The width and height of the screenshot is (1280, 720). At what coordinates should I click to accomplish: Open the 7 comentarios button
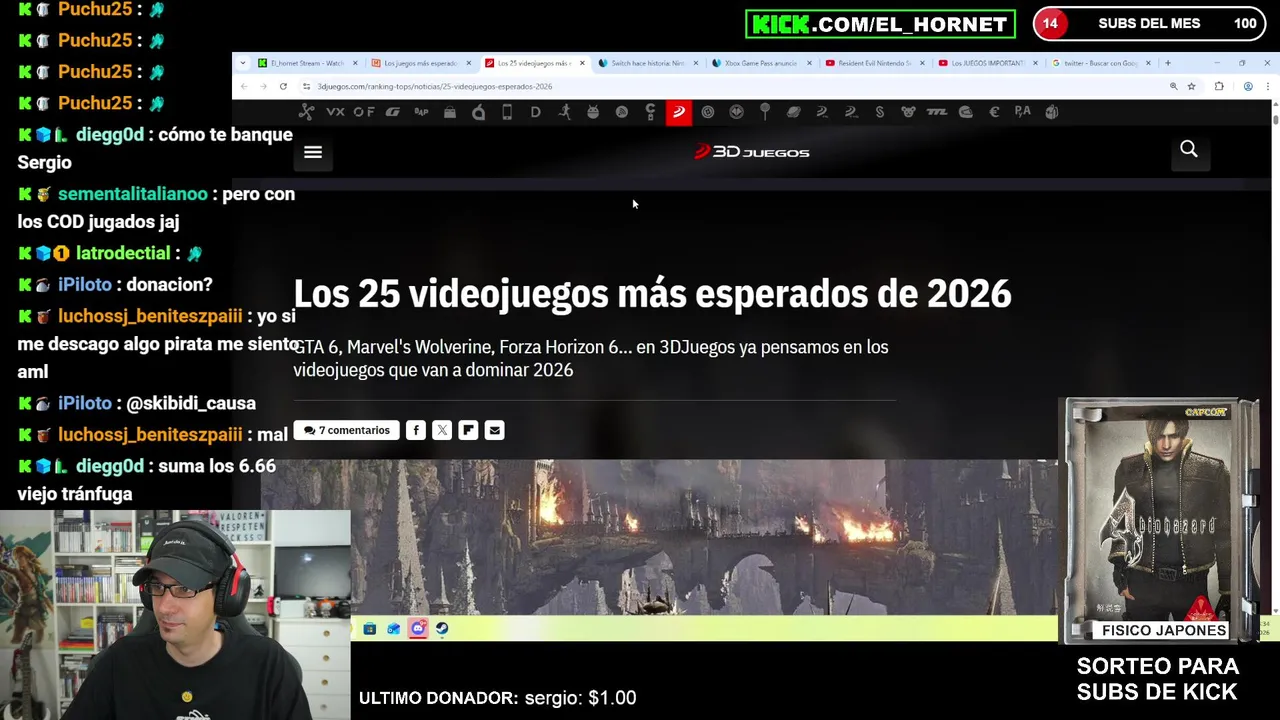click(x=347, y=430)
